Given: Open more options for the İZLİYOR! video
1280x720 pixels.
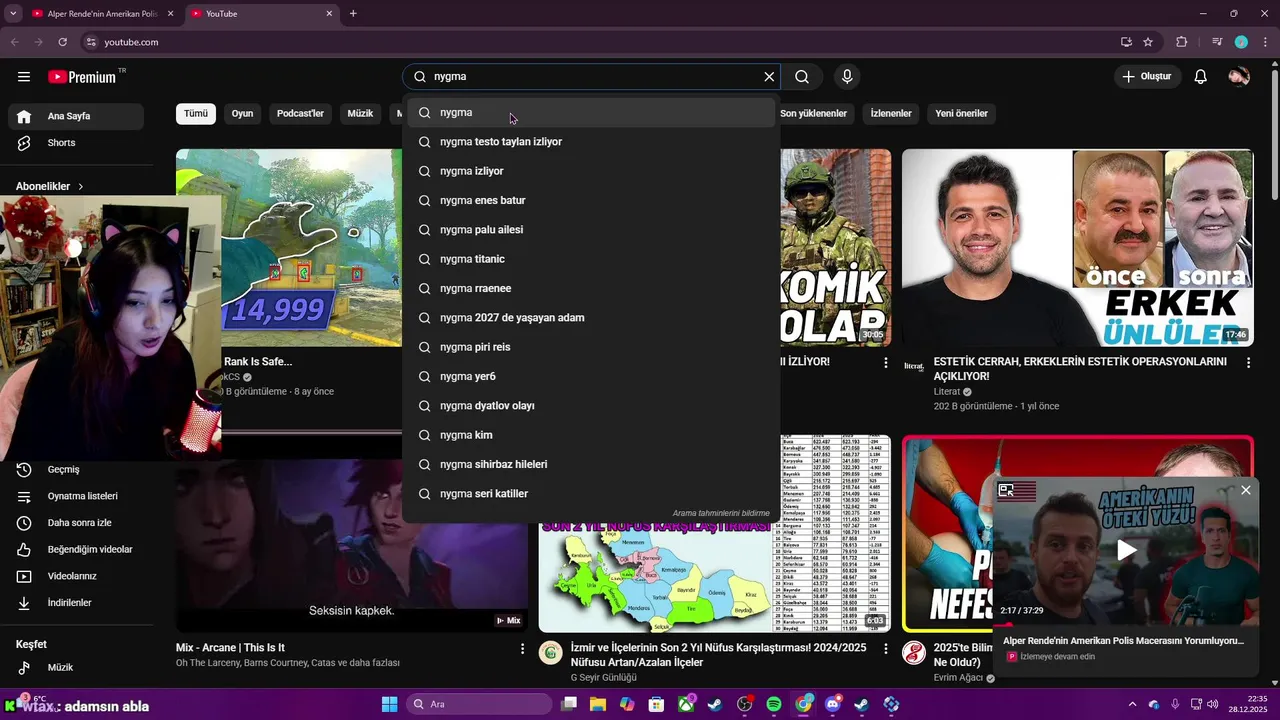Looking at the screenshot, I should (x=885, y=363).
